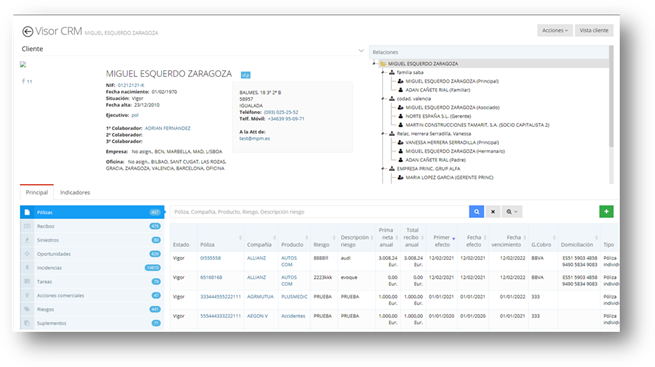Click the green plus add button
The height and width of the screenshot is (367, 655).
(606, 212)
